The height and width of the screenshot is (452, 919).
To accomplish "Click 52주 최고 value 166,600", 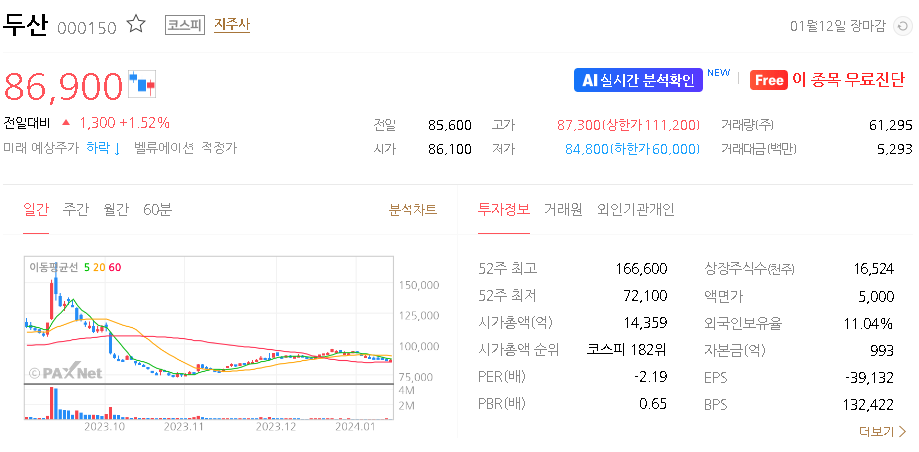I will [641, 269].
